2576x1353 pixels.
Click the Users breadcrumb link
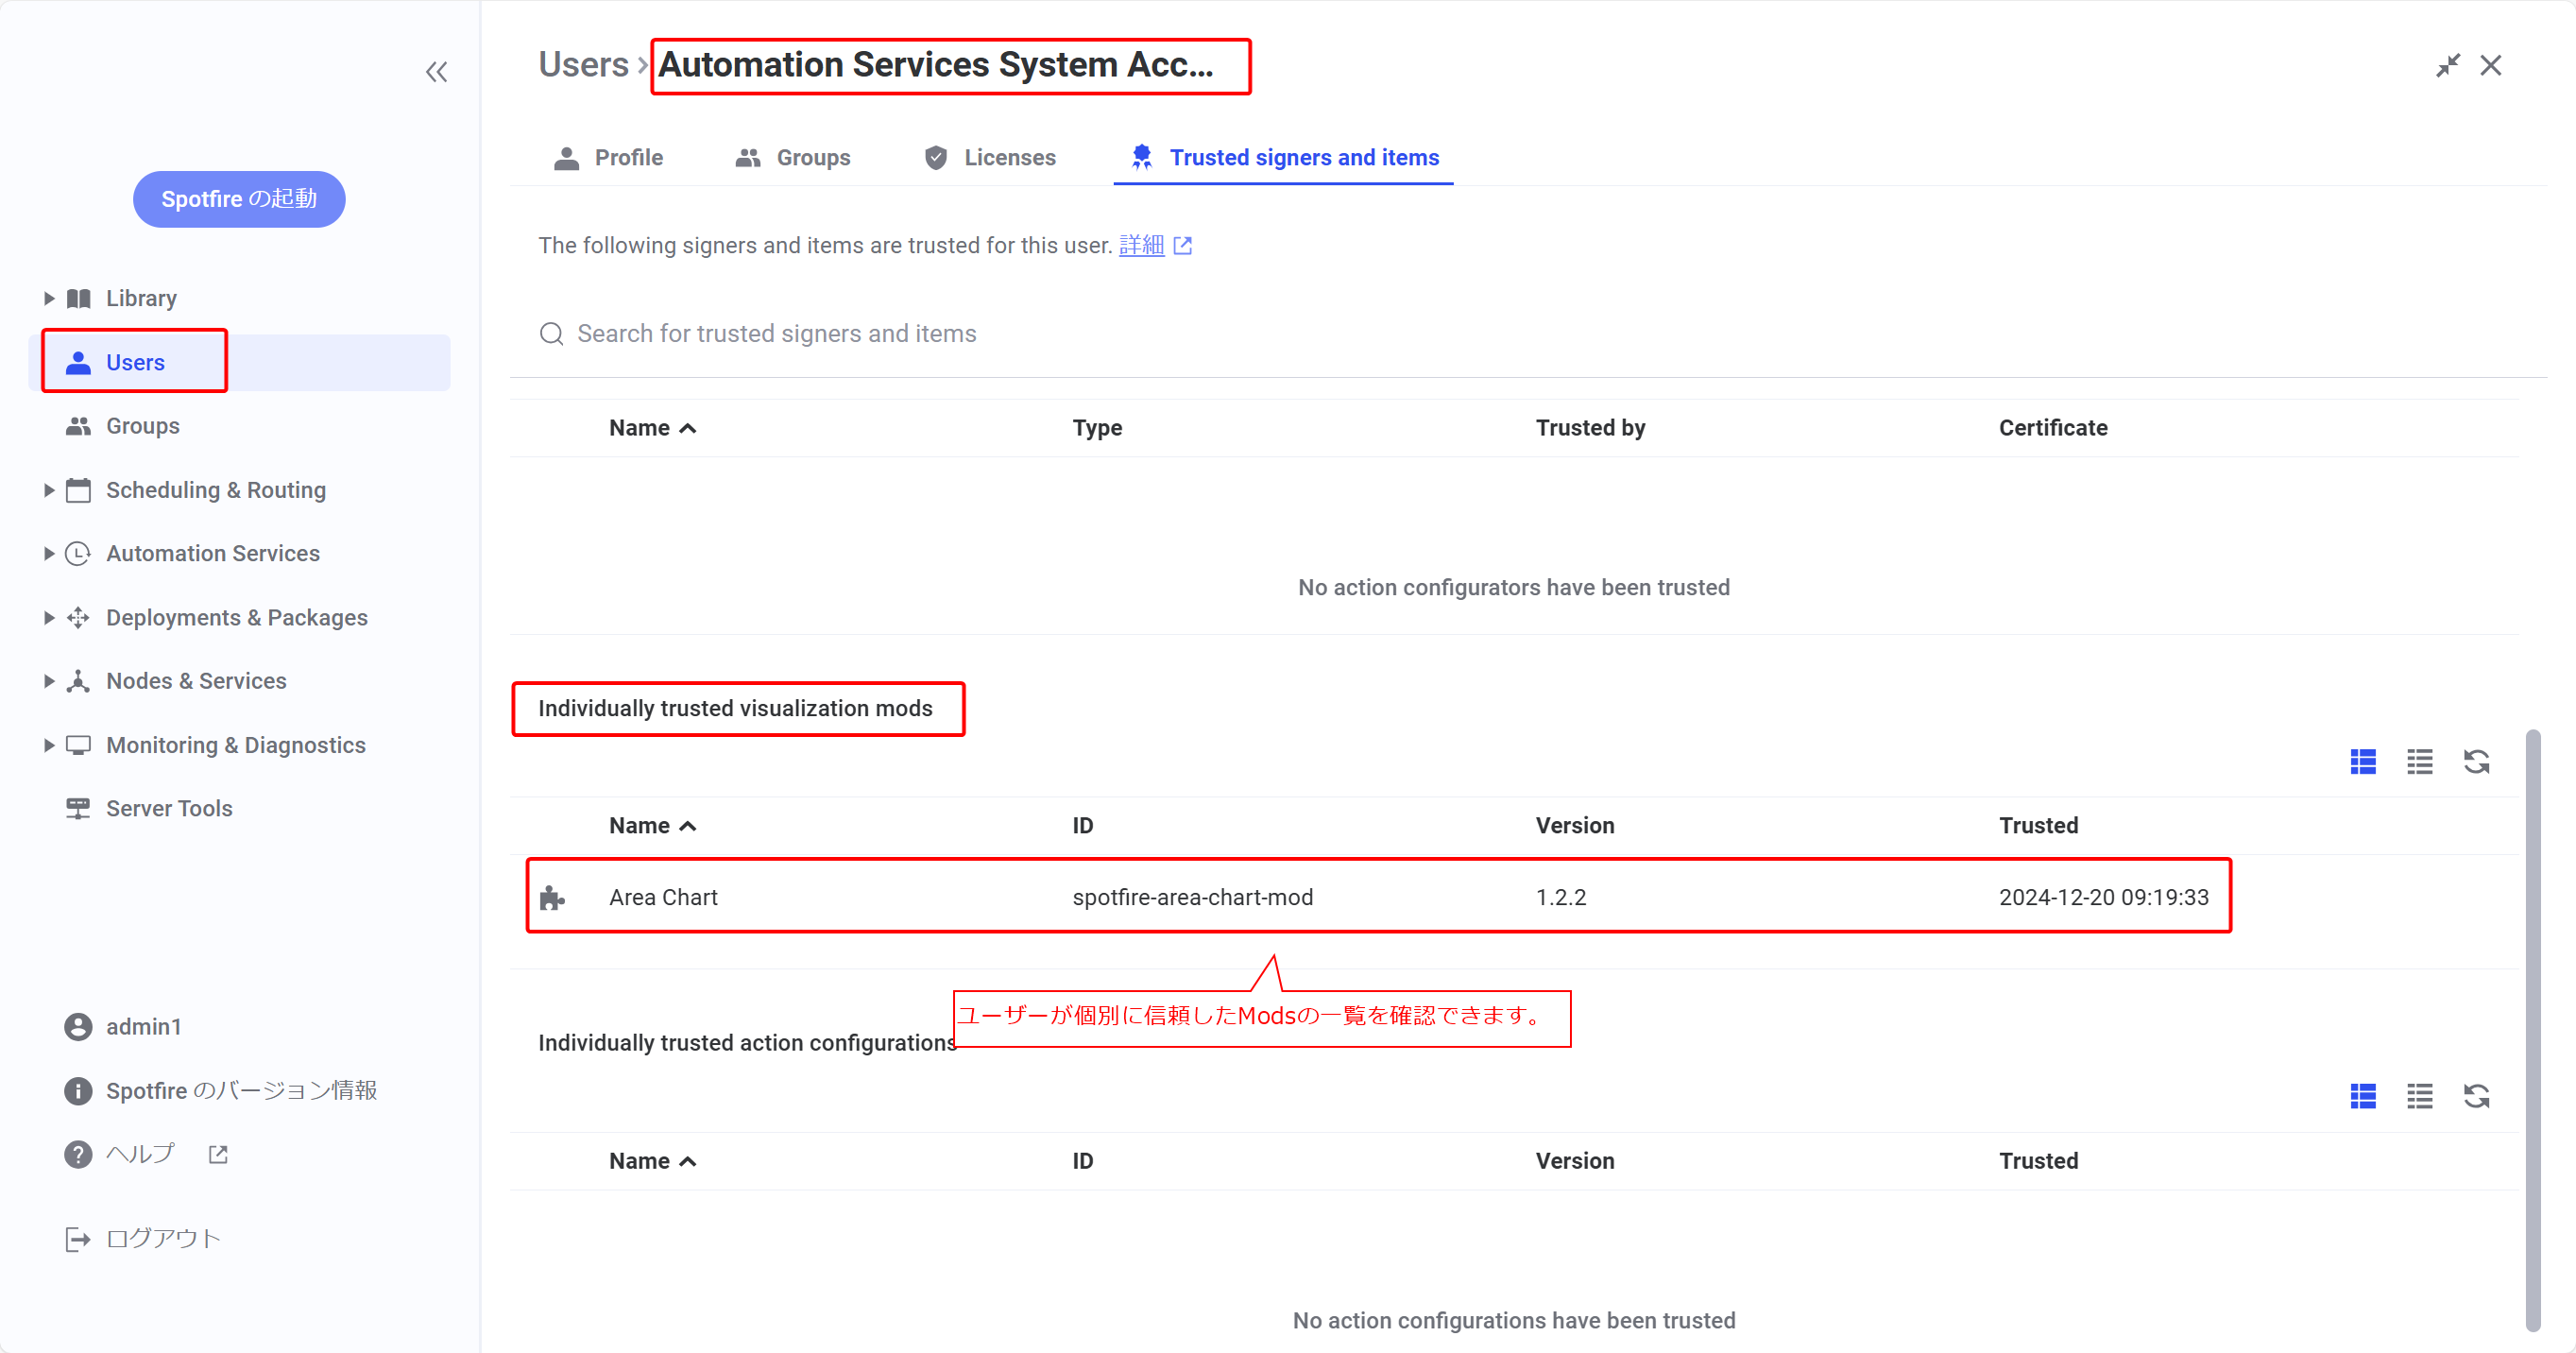click(583, 65)
